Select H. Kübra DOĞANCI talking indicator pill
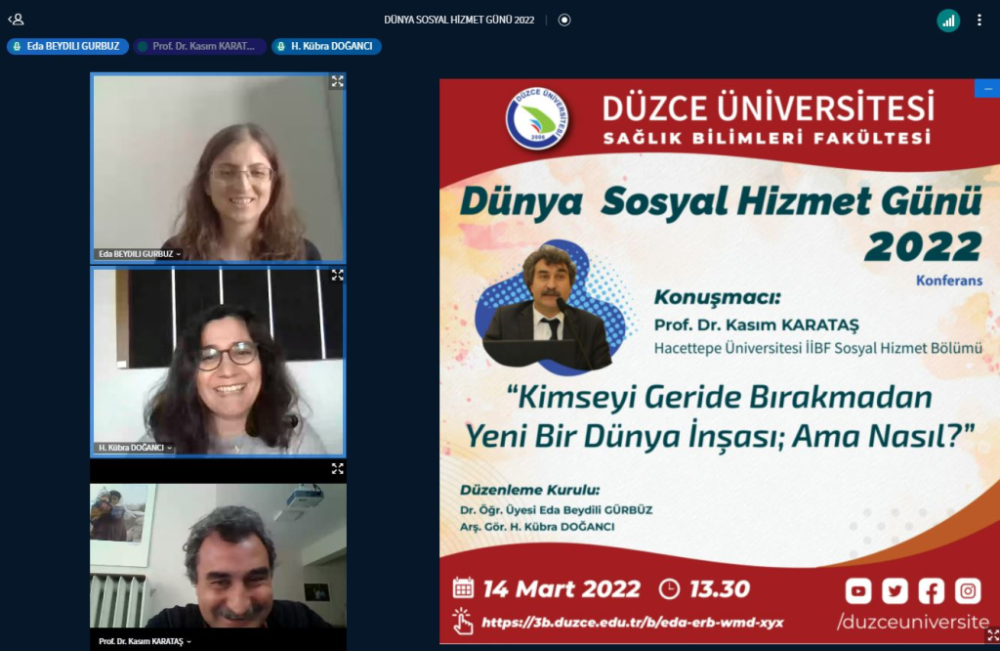 [326, 46]
